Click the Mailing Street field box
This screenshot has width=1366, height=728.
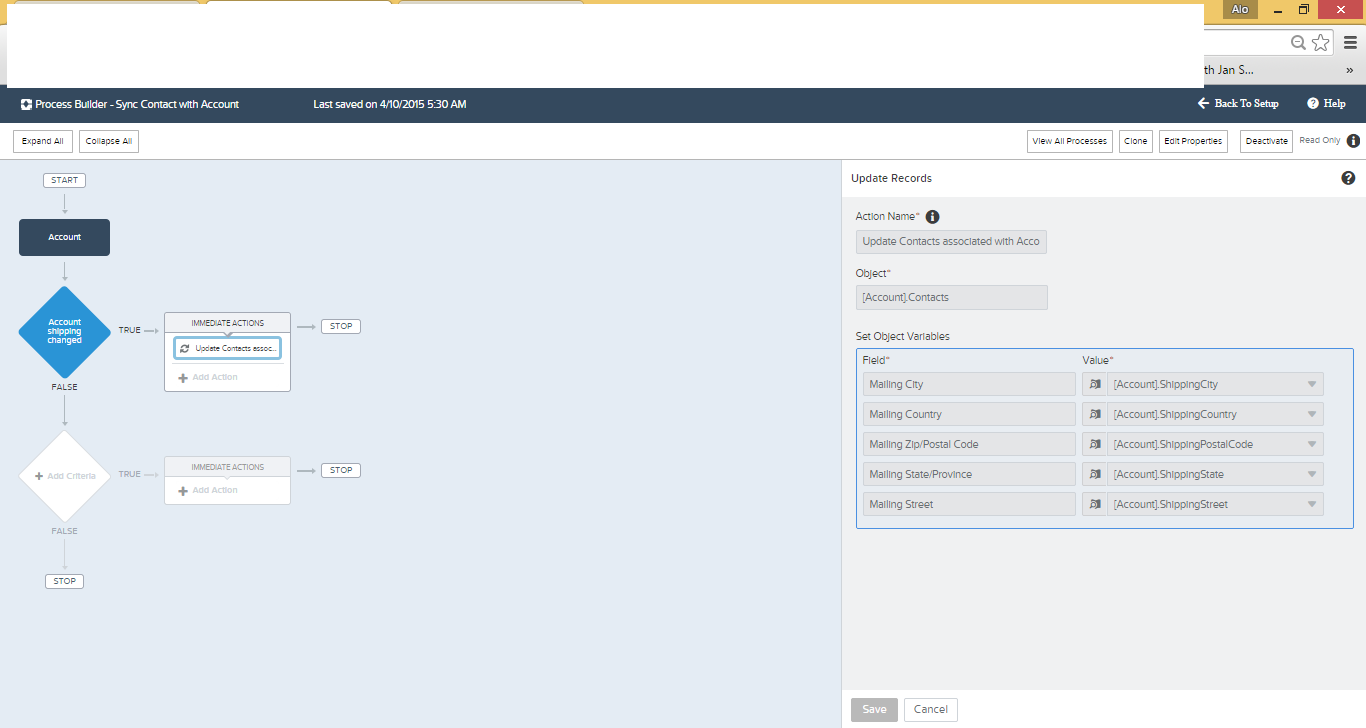point(969,504)
